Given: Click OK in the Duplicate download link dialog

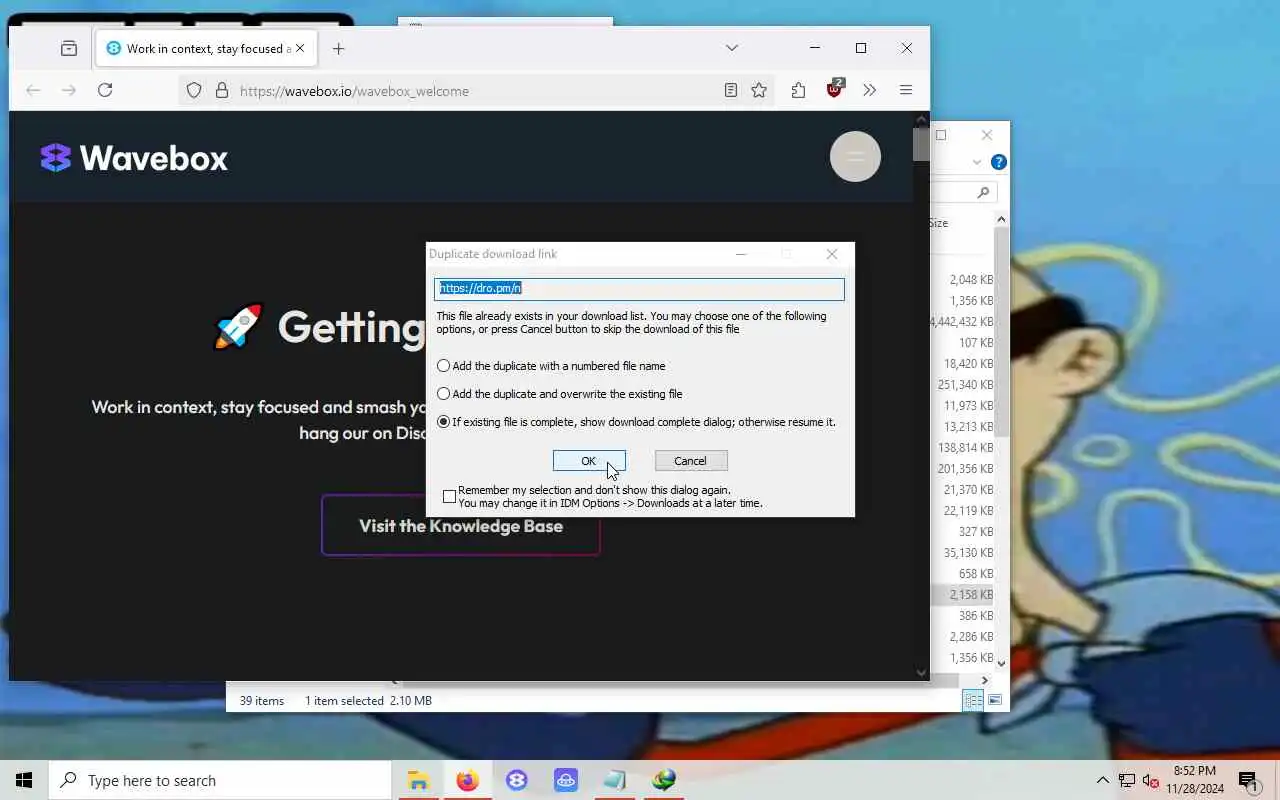Looking at the screenshot, I should coord(589,461).
